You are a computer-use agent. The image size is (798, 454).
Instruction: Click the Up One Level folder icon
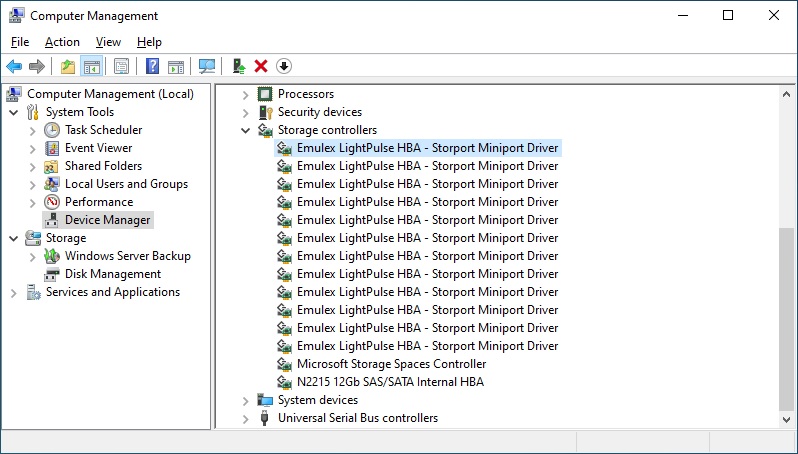point(67,66)
